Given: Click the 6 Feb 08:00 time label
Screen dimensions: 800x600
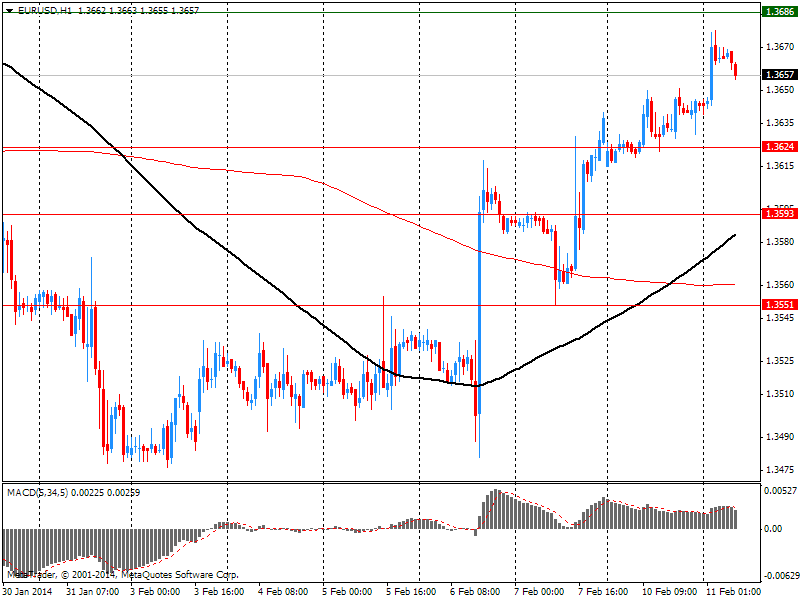Looking at the screenshot, I should coord(476,592).
